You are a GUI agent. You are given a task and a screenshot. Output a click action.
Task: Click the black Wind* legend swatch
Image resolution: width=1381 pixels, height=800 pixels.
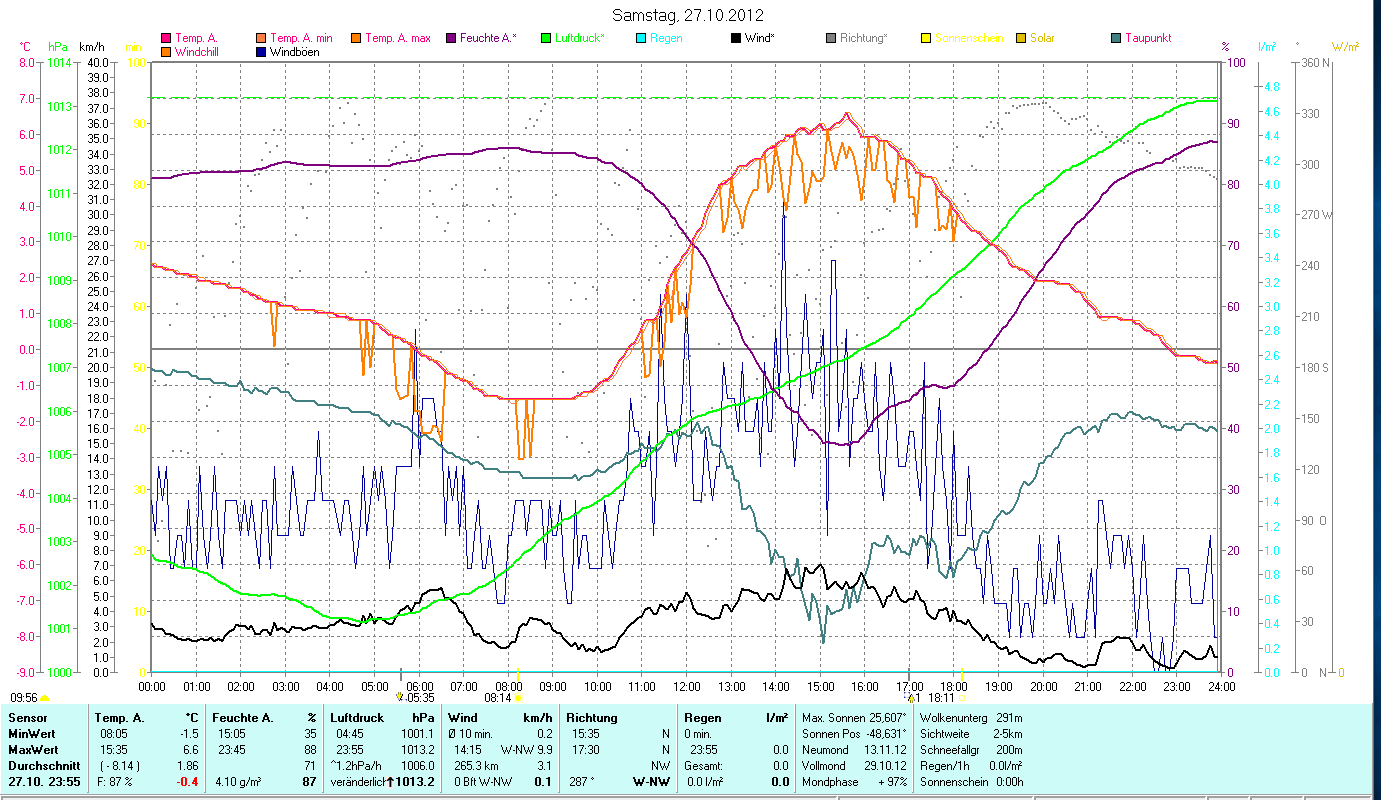tap(736, 39)
